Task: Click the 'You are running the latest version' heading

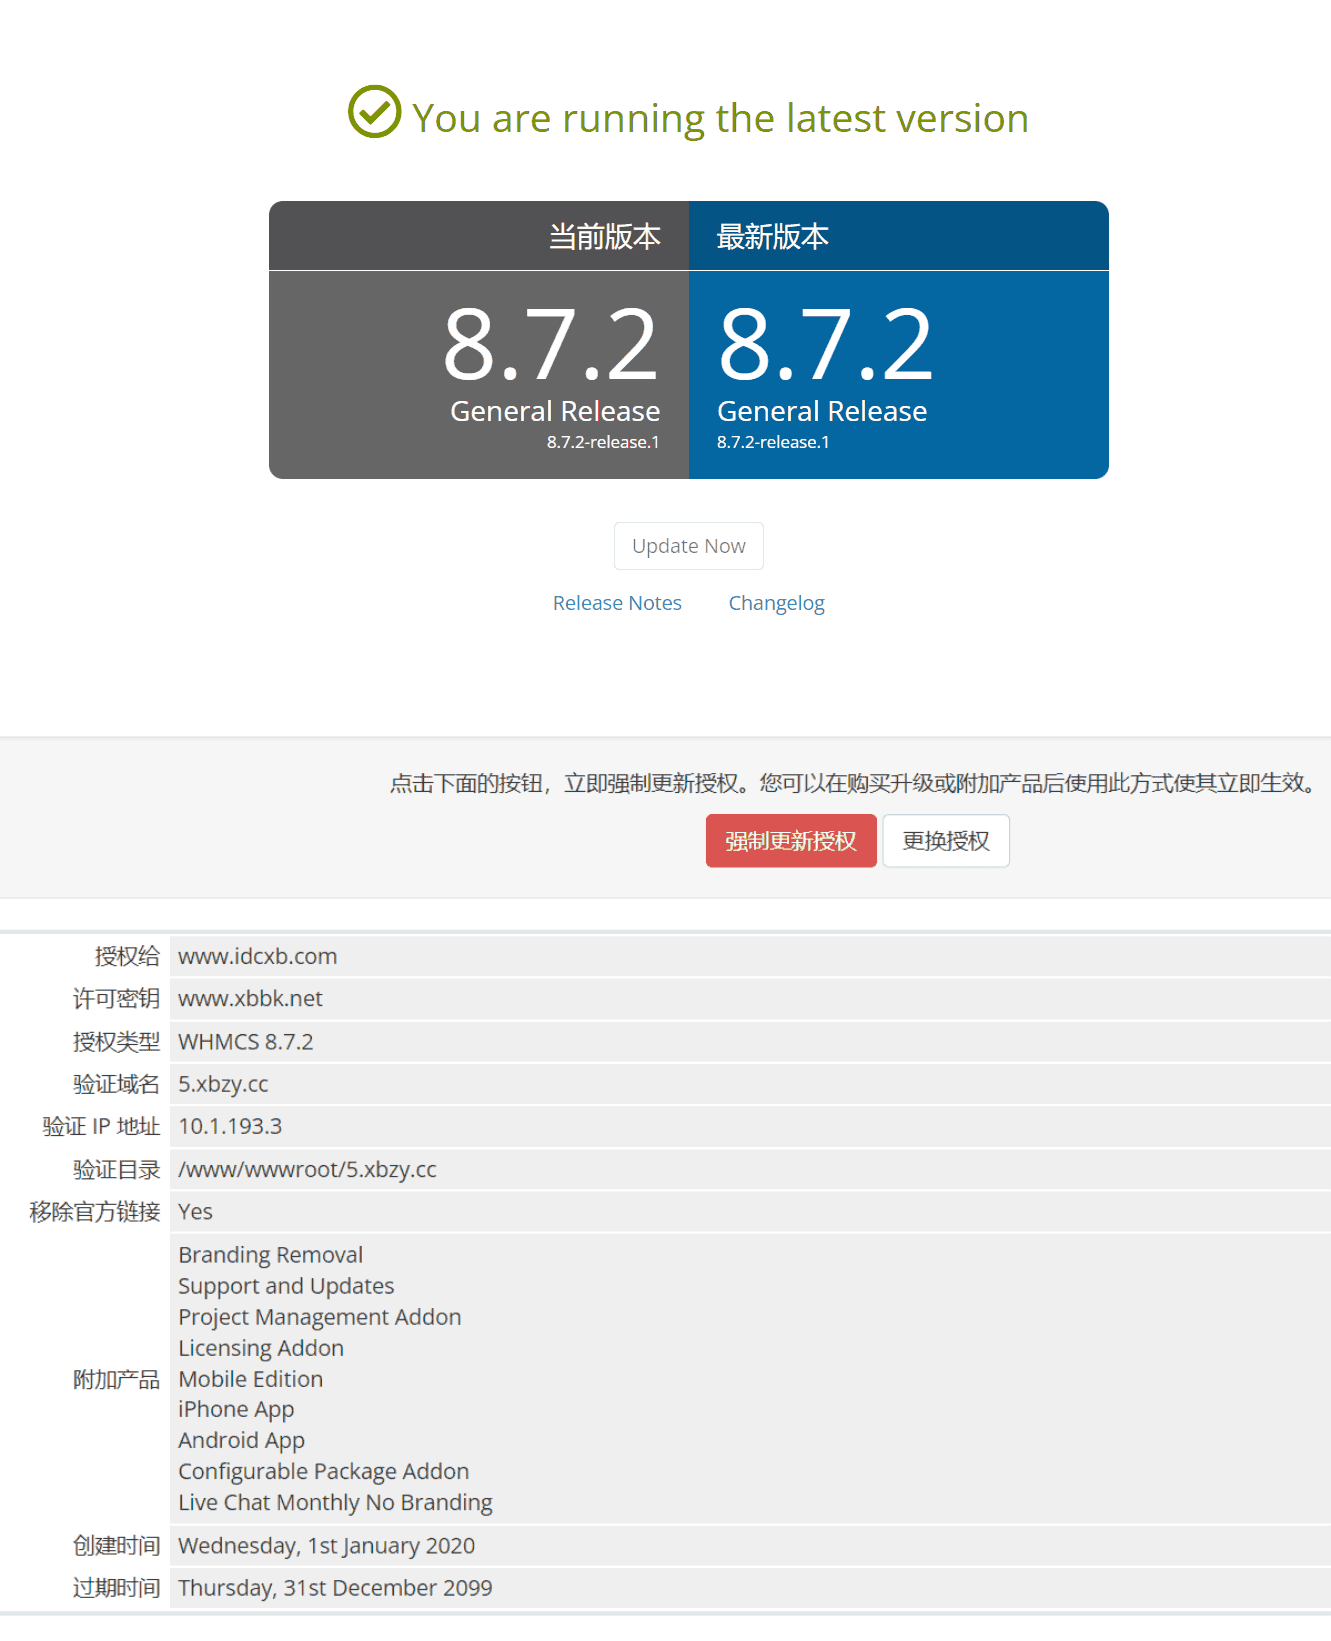Action: [x=720, y=118]
